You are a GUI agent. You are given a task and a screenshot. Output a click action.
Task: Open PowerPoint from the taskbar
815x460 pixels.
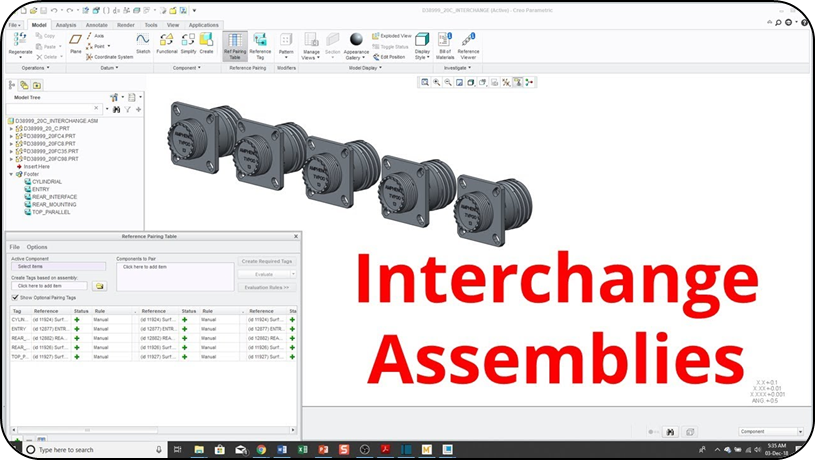323,450
